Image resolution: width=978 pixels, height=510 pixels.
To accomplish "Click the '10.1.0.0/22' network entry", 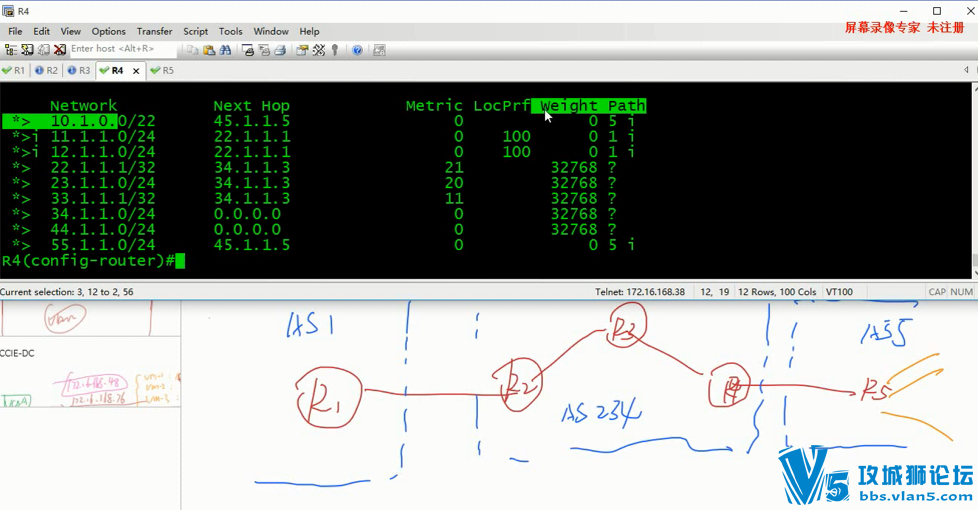I will tap(103, 121).
